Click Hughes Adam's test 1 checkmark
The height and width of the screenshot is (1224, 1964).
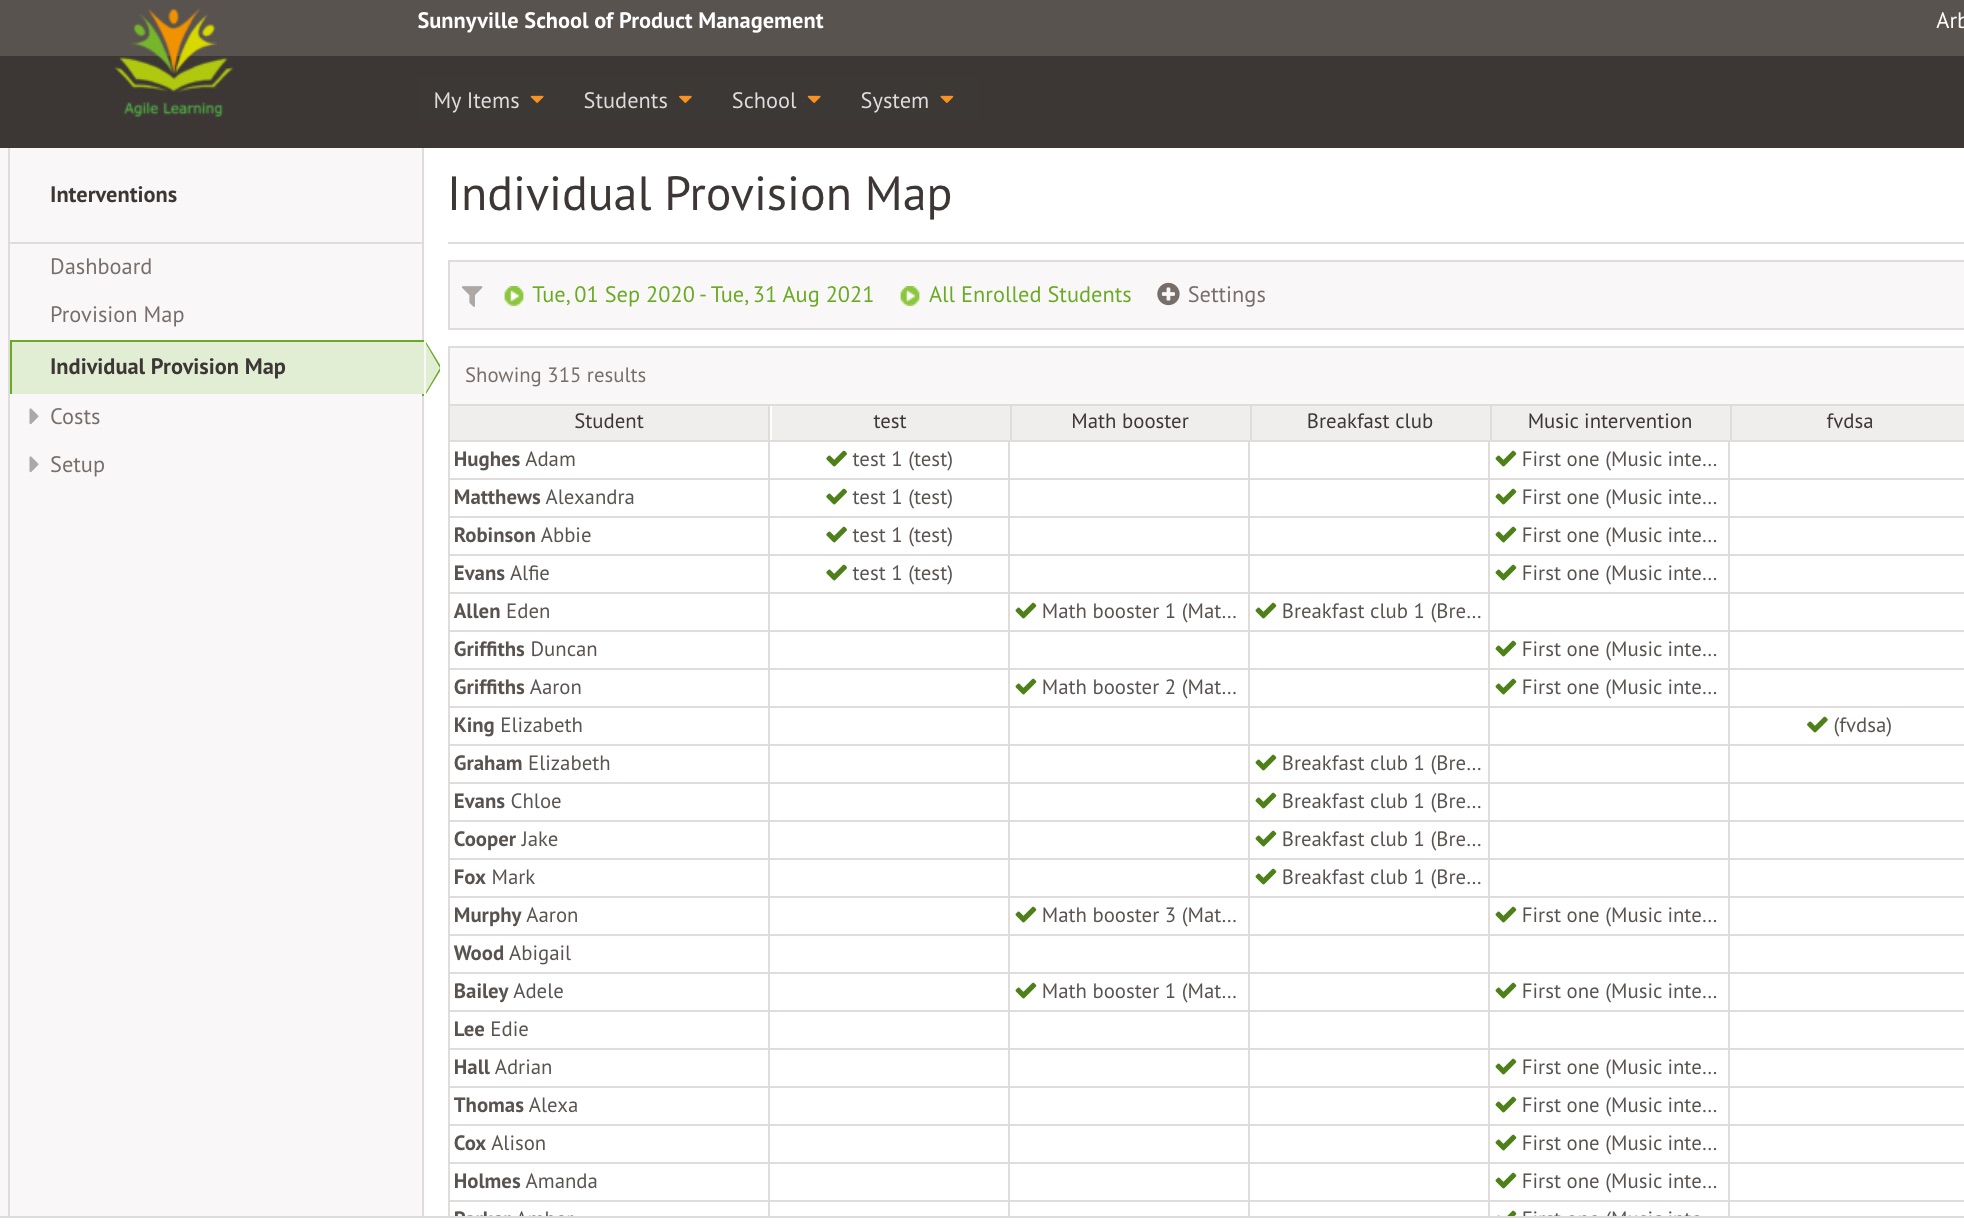[x=837, y=459]
